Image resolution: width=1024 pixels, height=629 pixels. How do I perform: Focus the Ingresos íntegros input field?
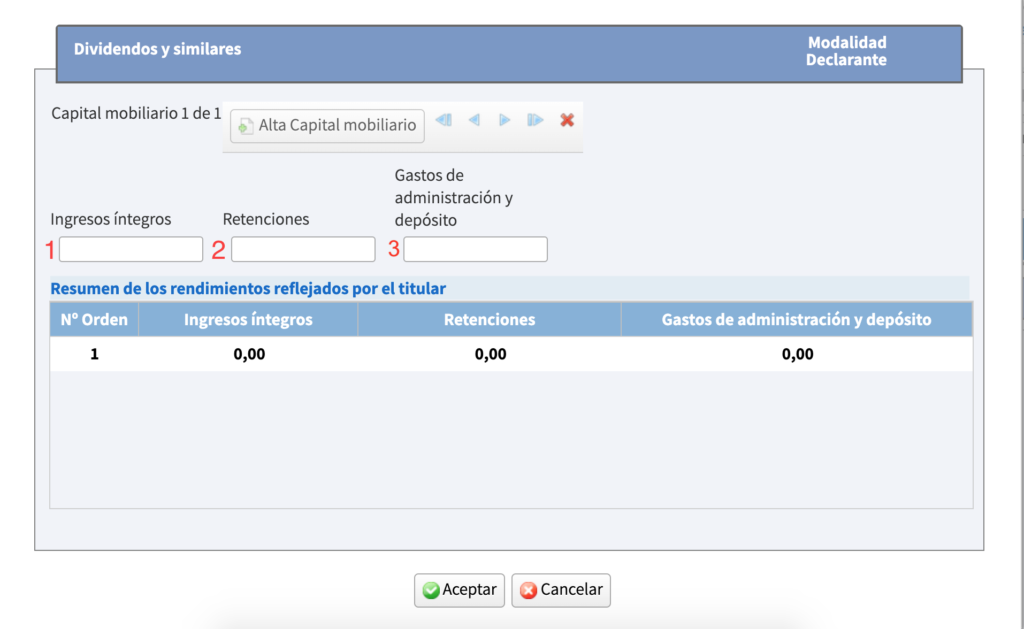coord(131,249)
